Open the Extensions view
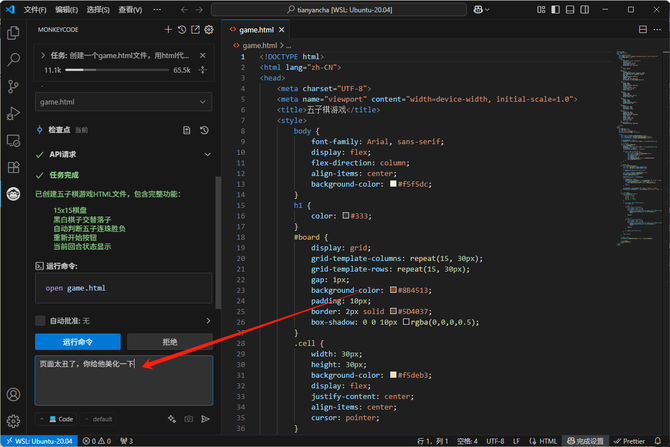The height and width of the screenshot is (447, 670). pyautogui.click(x=14, y=167)
